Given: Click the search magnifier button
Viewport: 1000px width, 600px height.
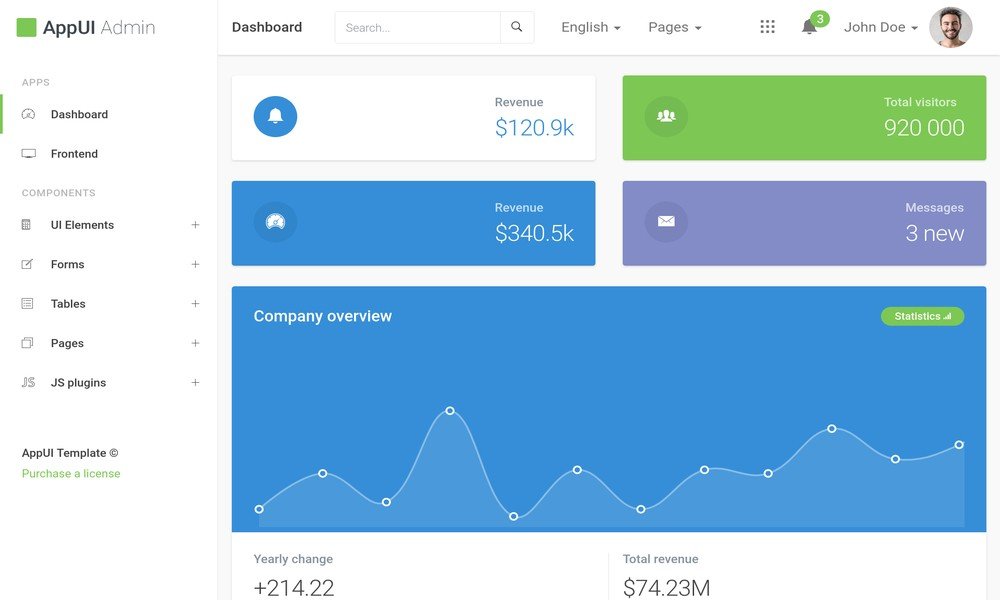Looking at the screenshot, I should coord(517,27).
